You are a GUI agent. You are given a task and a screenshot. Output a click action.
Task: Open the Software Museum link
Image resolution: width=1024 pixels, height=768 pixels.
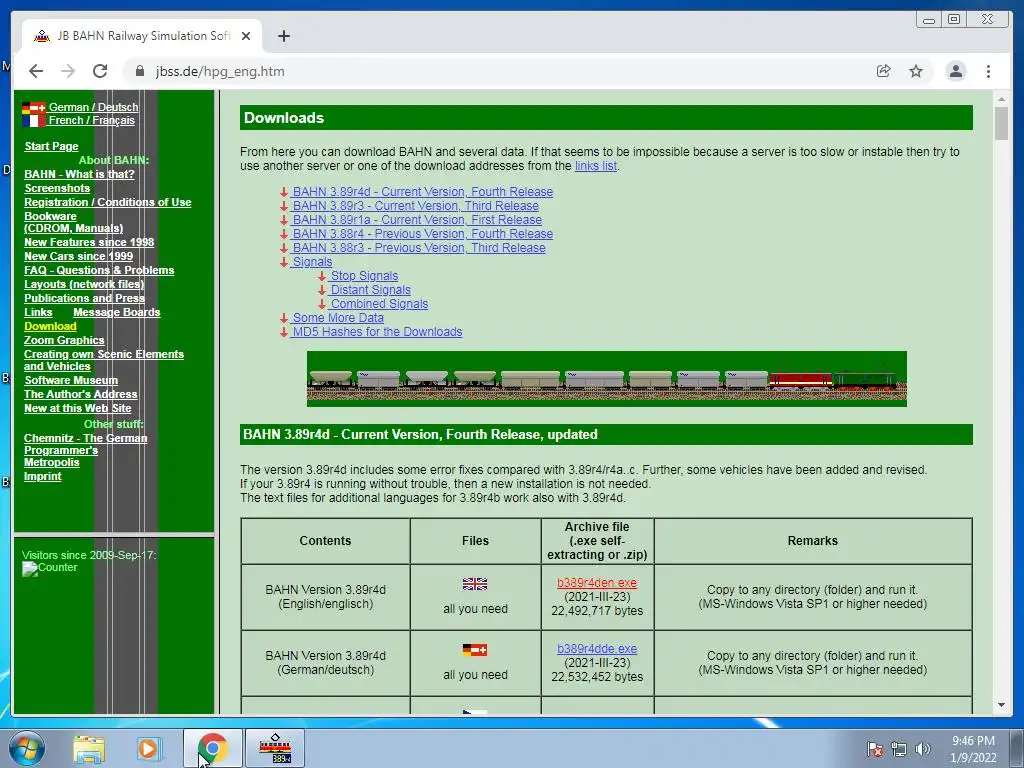(x=71, y=380)
